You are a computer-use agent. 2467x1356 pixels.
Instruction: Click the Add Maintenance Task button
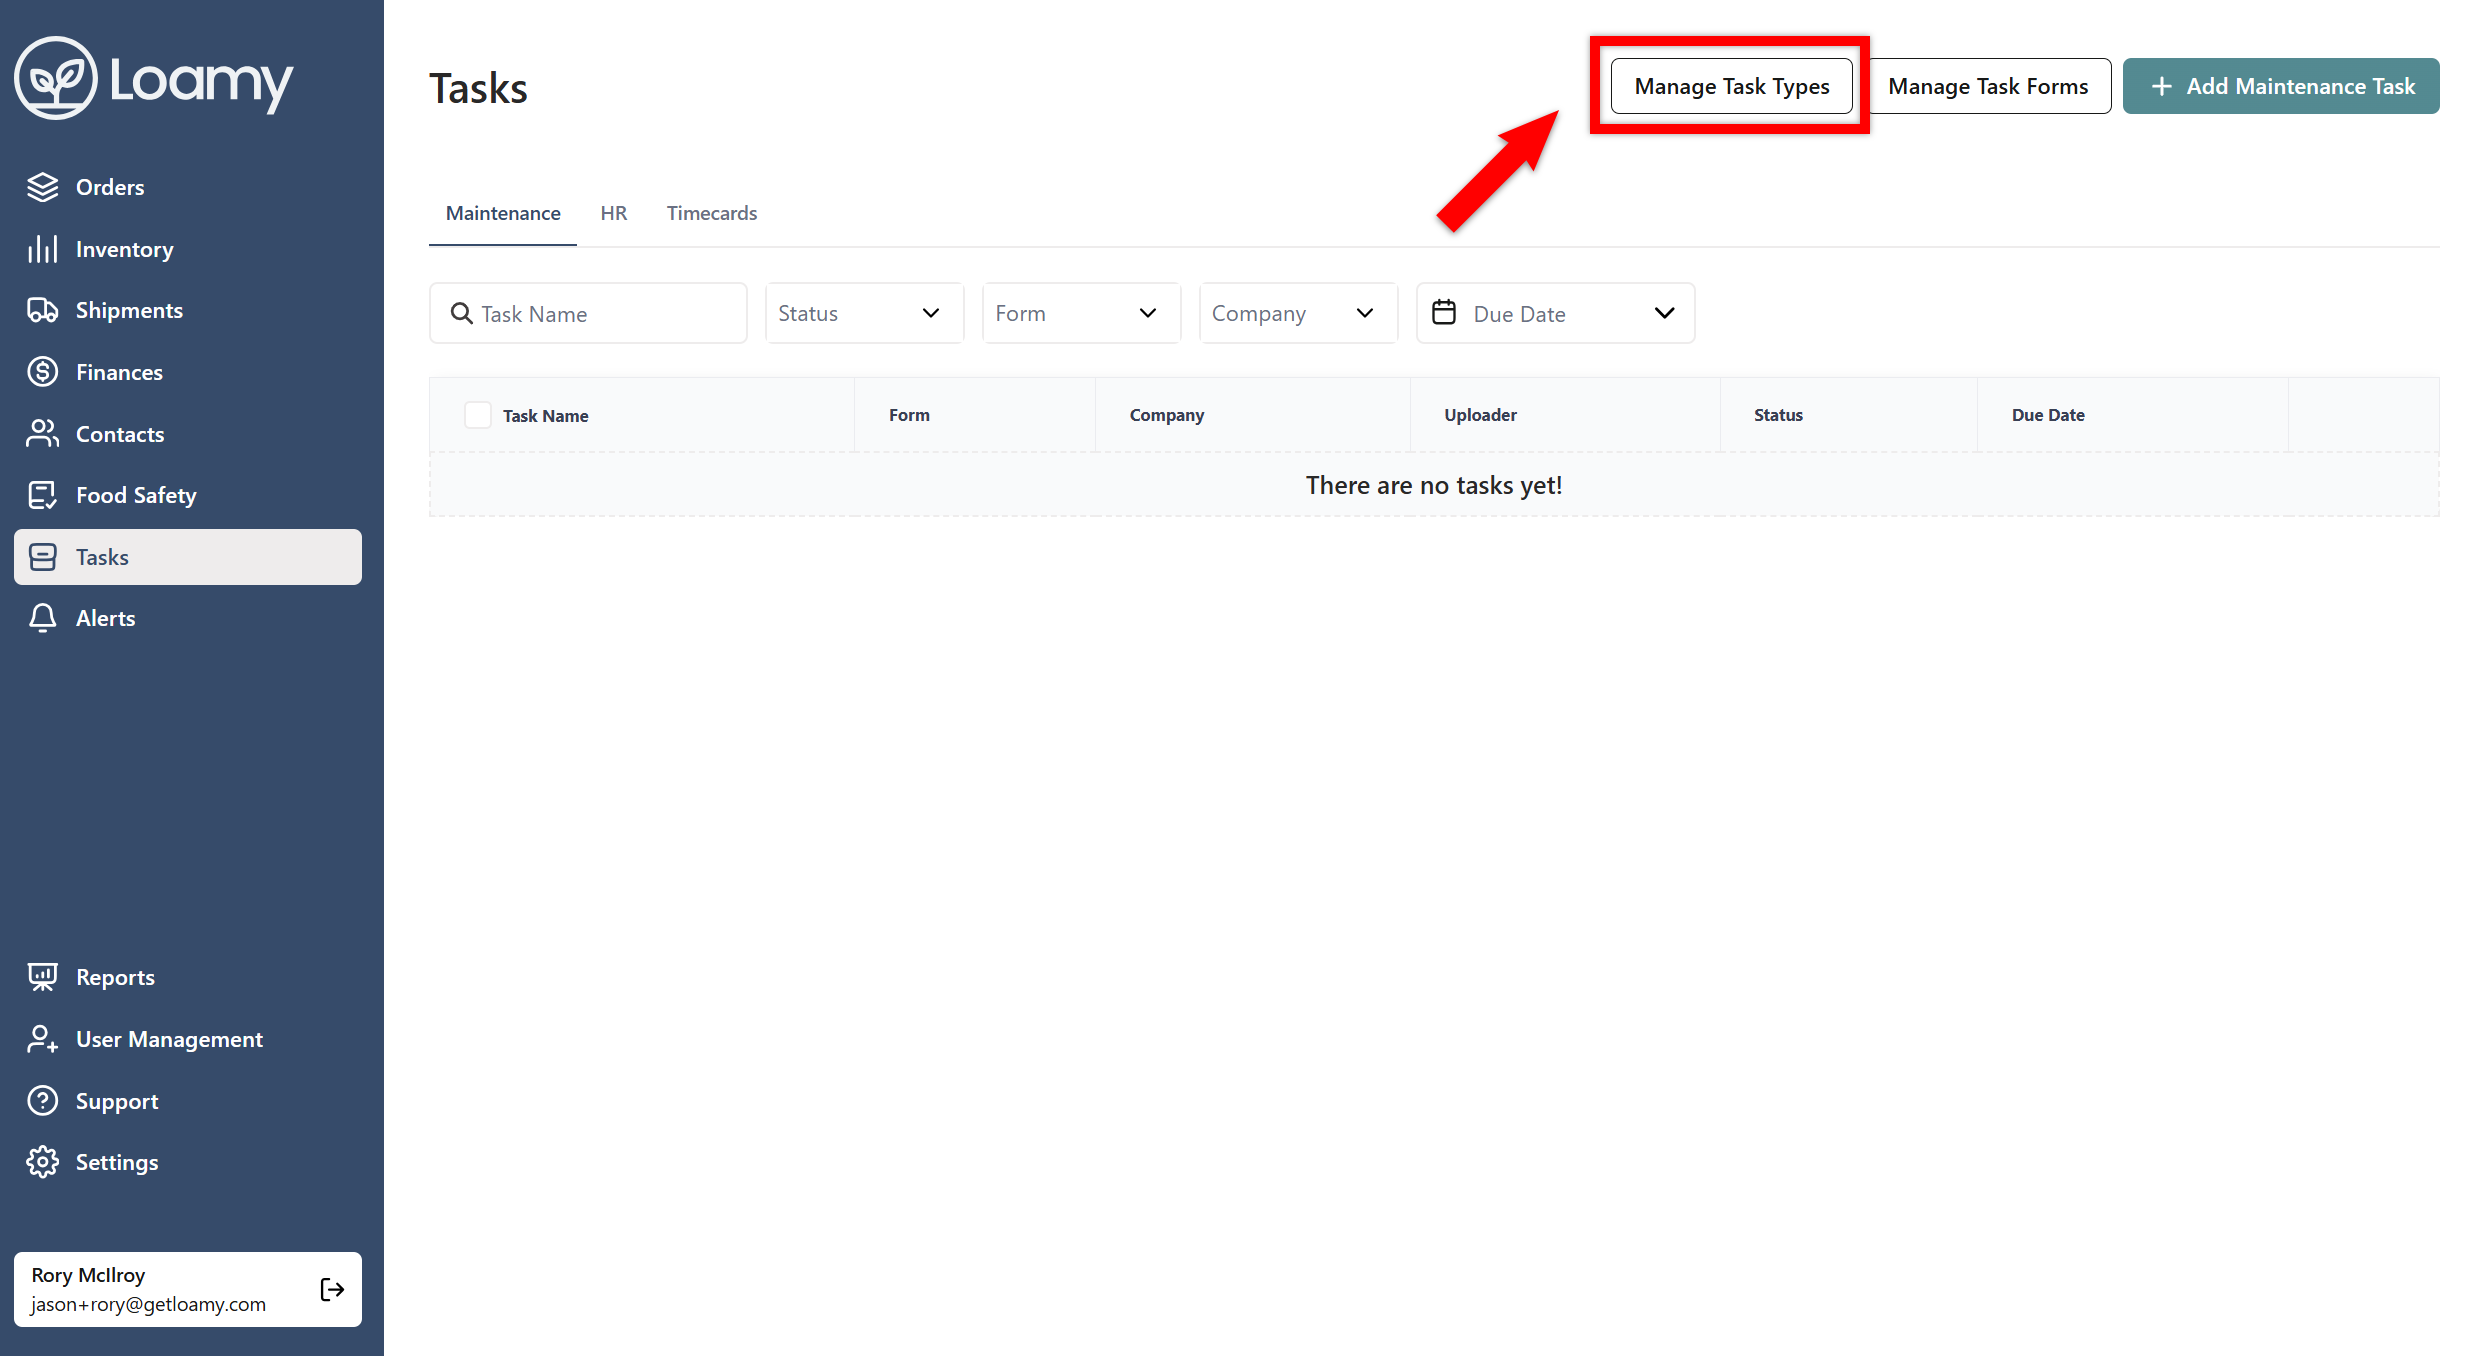[2280, 86]
